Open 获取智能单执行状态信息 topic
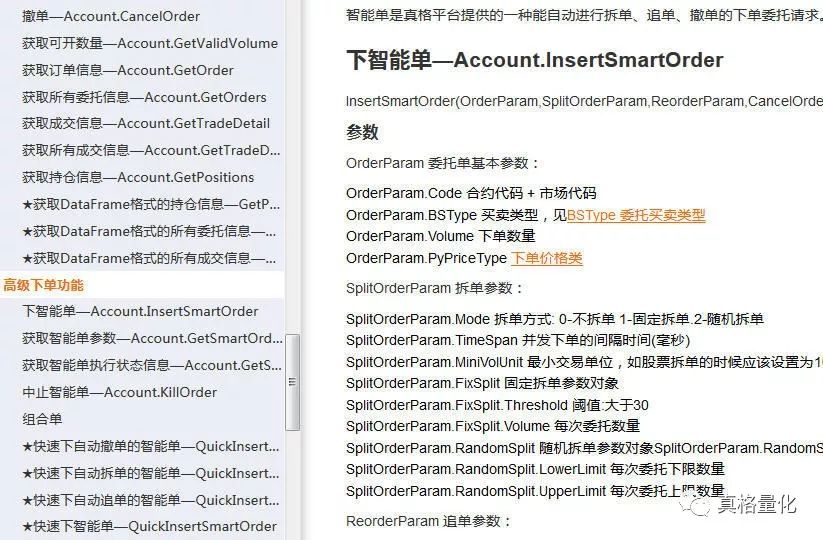The image size is (823, 540). coord(152,365)
